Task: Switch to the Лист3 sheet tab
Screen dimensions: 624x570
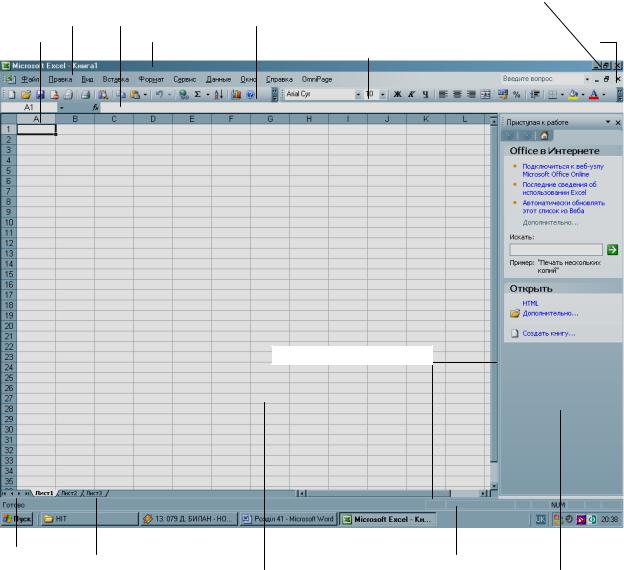Action: (94, 493)
